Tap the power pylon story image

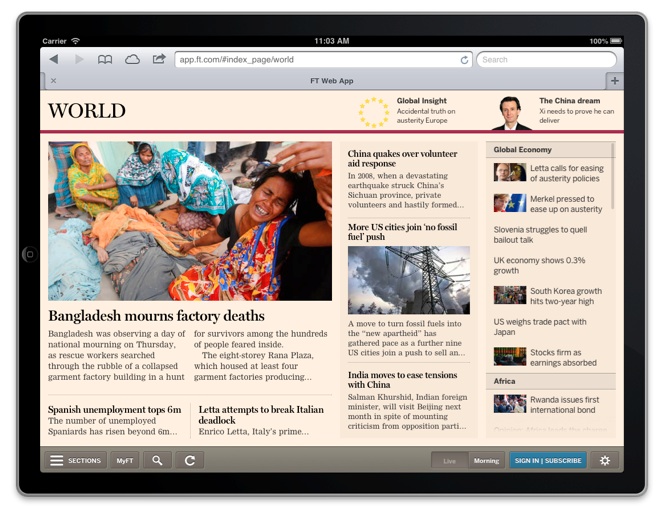point(409,280)
